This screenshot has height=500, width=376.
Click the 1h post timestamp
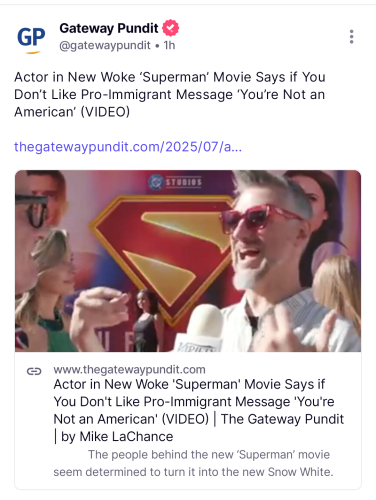[x=169, y=45]
